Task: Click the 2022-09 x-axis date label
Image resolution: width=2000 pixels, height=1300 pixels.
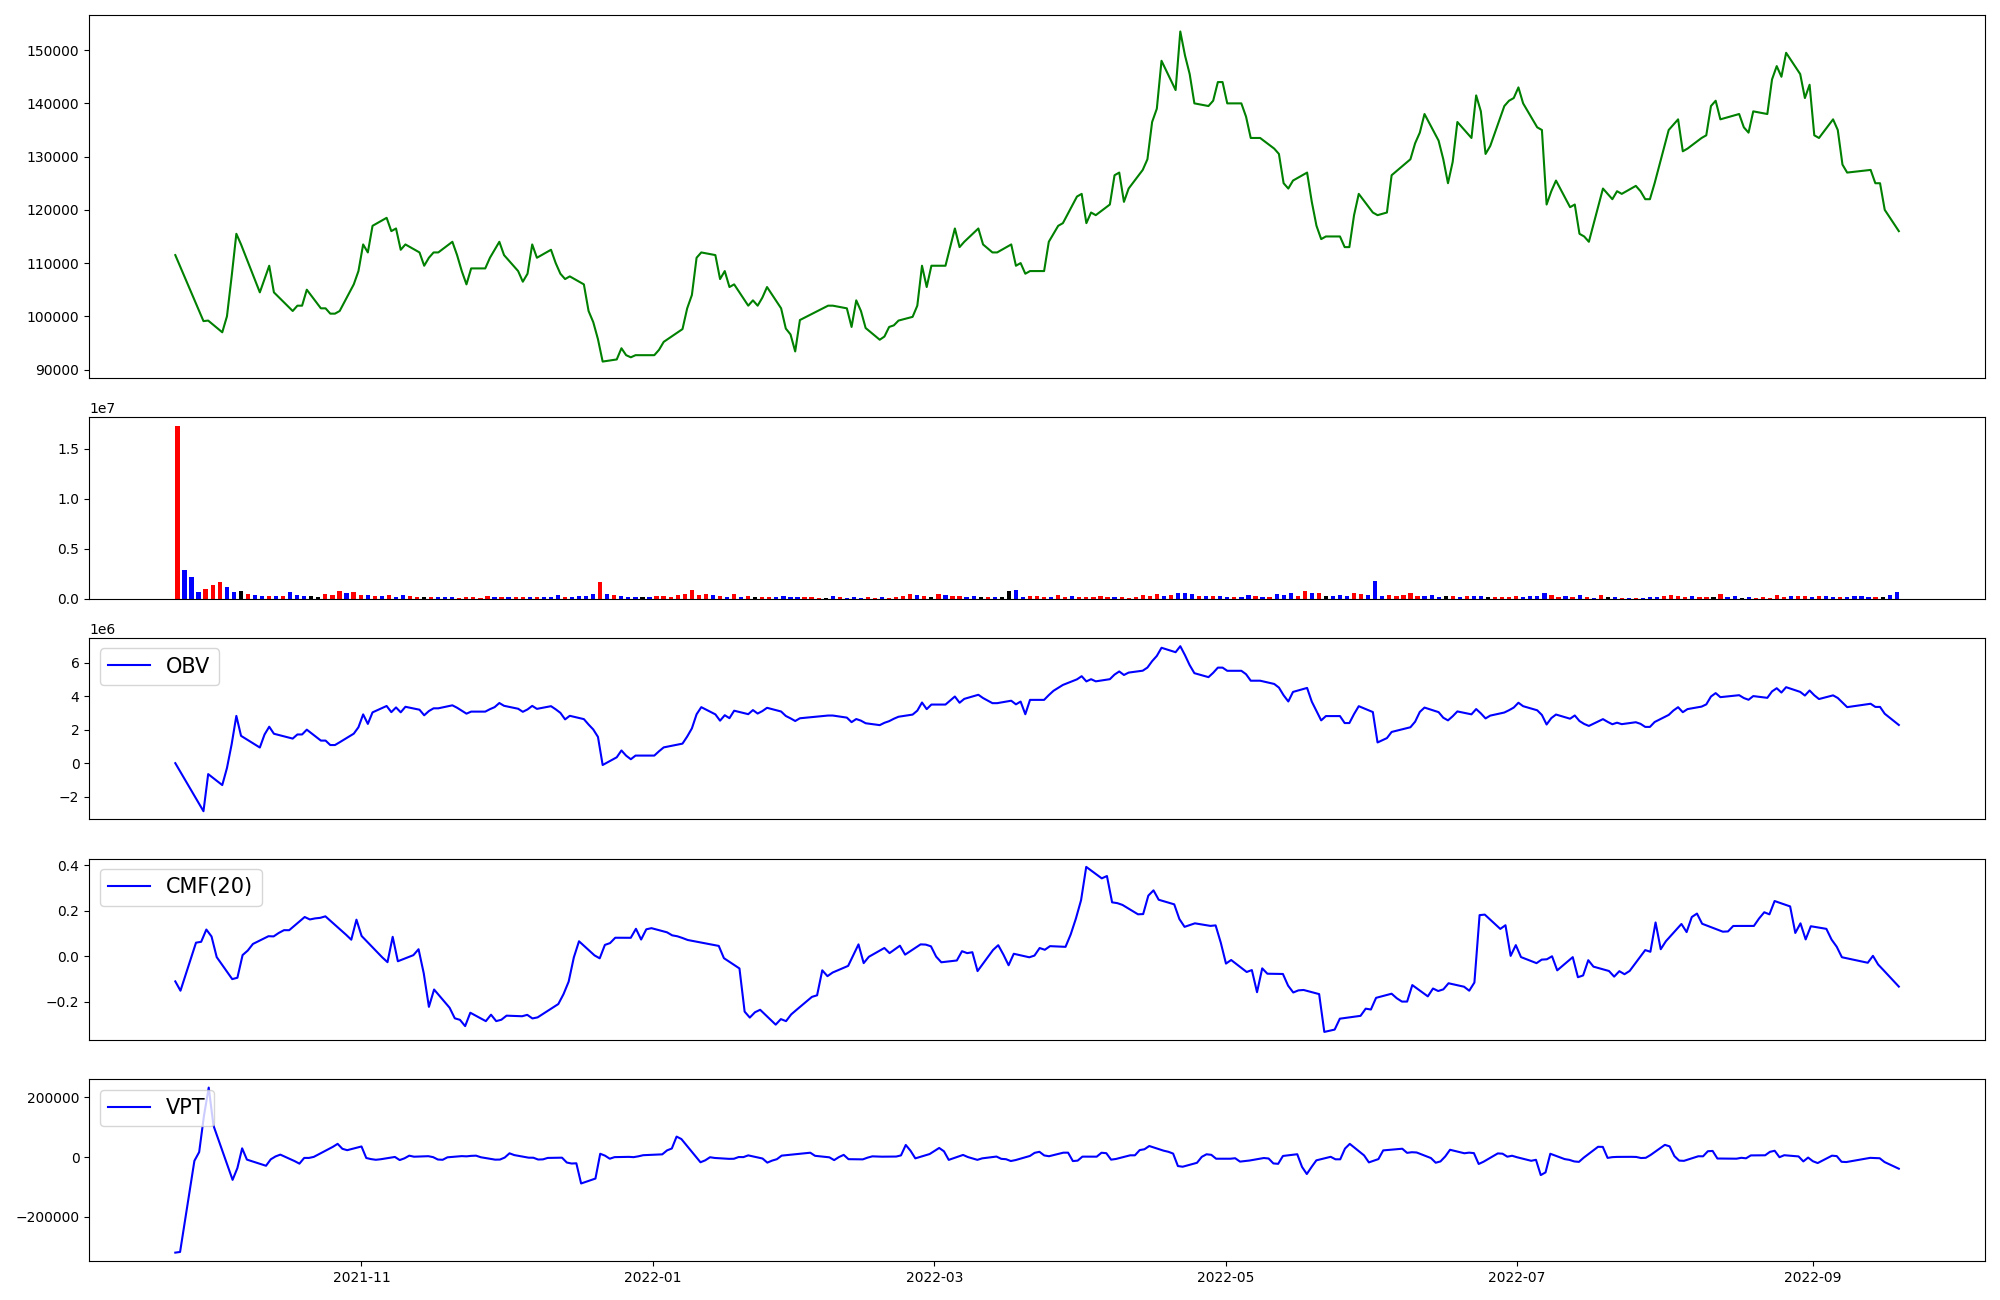Action: point(1812,1277)
